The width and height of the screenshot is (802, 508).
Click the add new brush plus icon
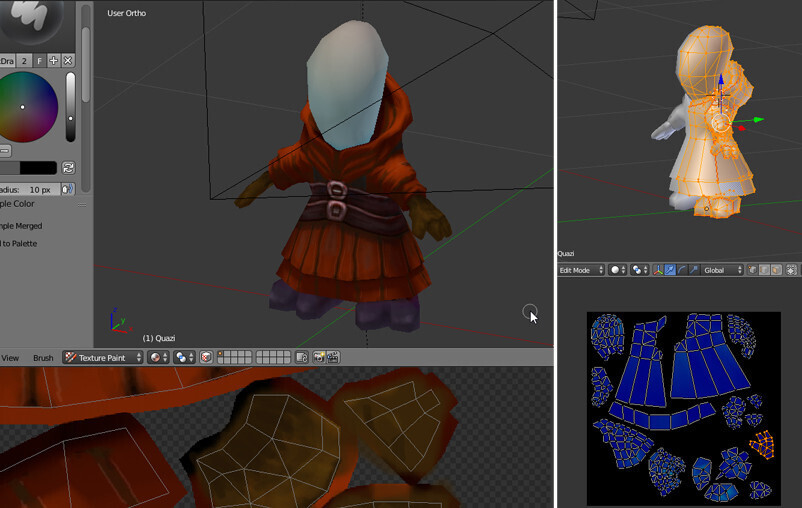54,61
